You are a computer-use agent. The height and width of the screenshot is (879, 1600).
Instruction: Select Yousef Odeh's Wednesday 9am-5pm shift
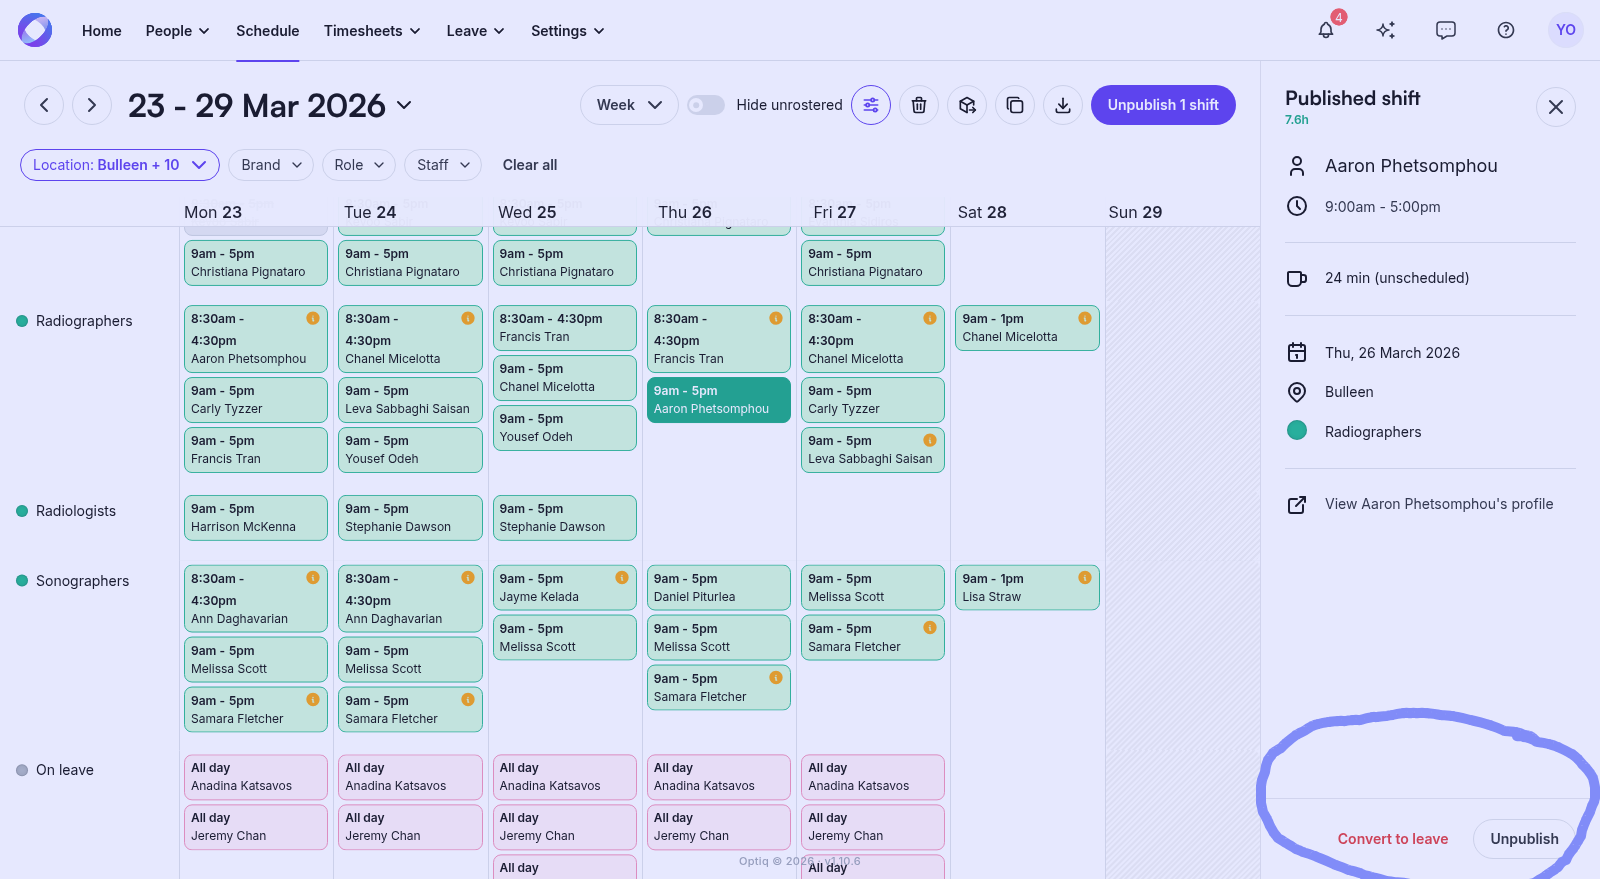coord(564,428)
